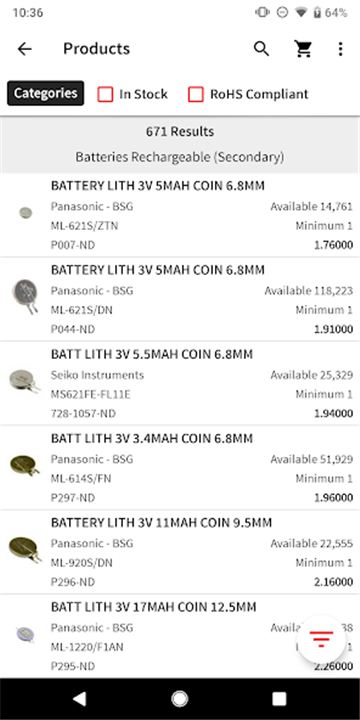Select BATTERY LITH 3V 11MAH COIN 9.5MM
This screenshot has height=720, width=360.
tap(180, 551)
